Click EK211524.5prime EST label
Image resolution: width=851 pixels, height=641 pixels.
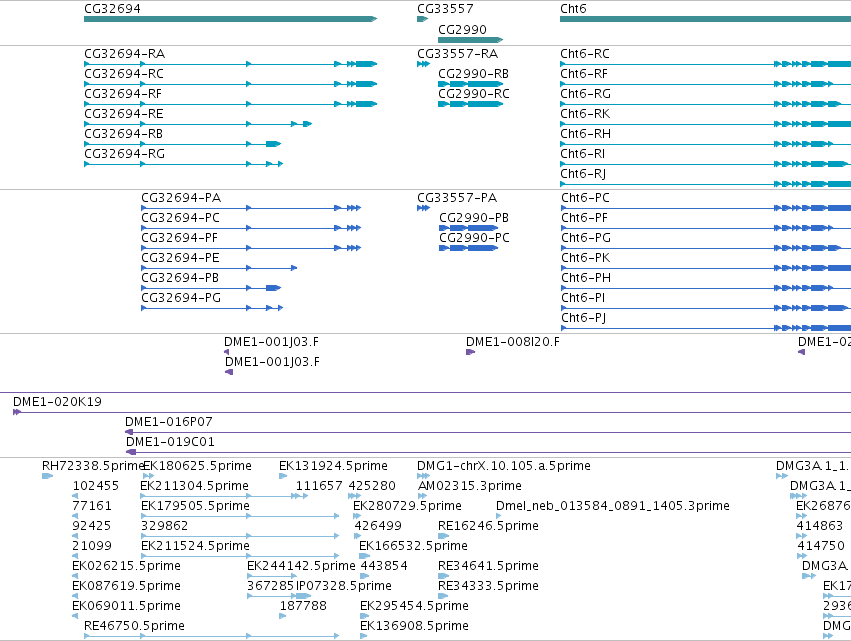tap(195, 546)
